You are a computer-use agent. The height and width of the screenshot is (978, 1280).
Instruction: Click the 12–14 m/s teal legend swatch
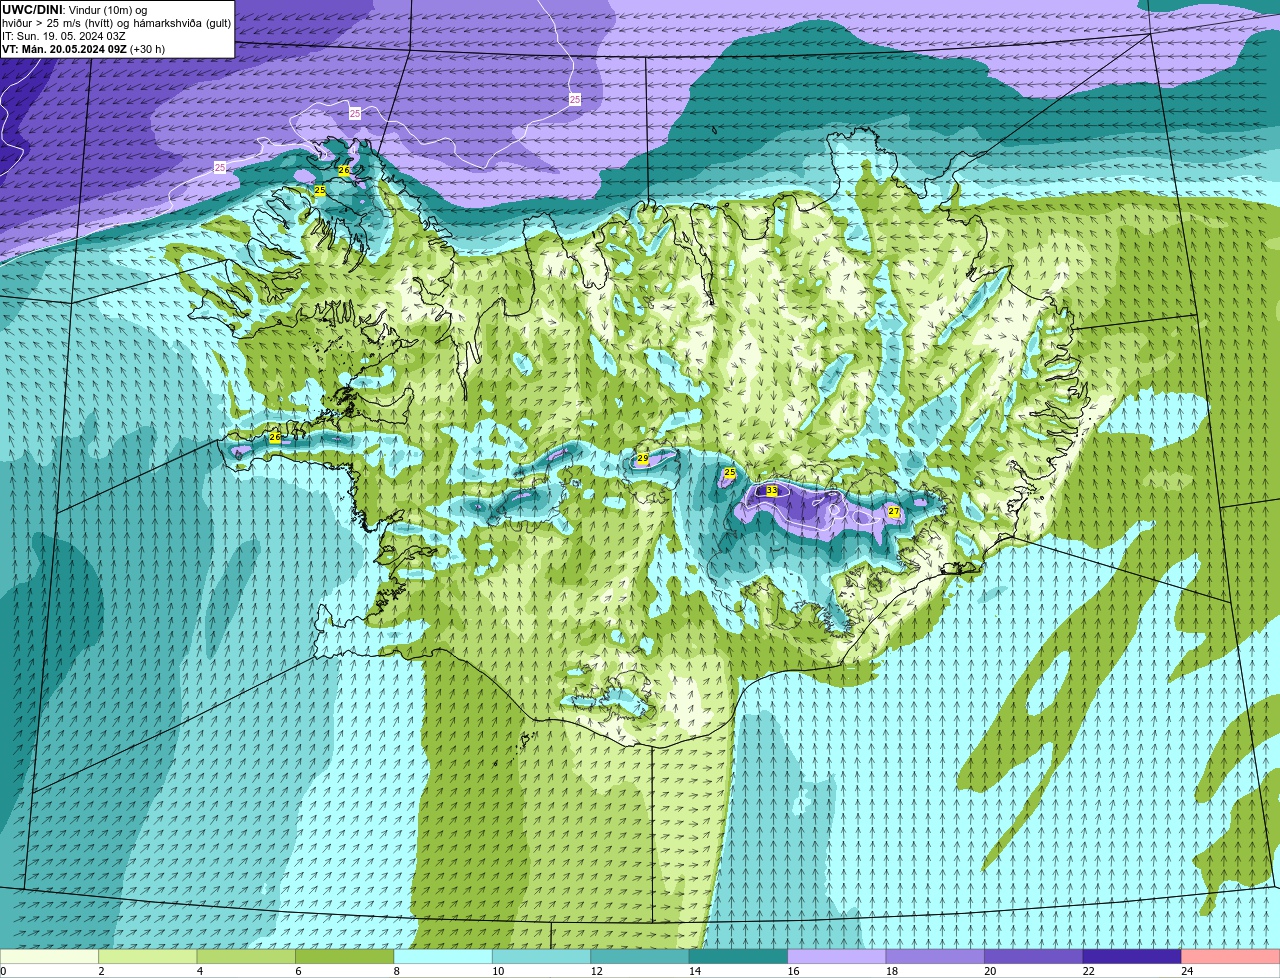pos(640,957)
